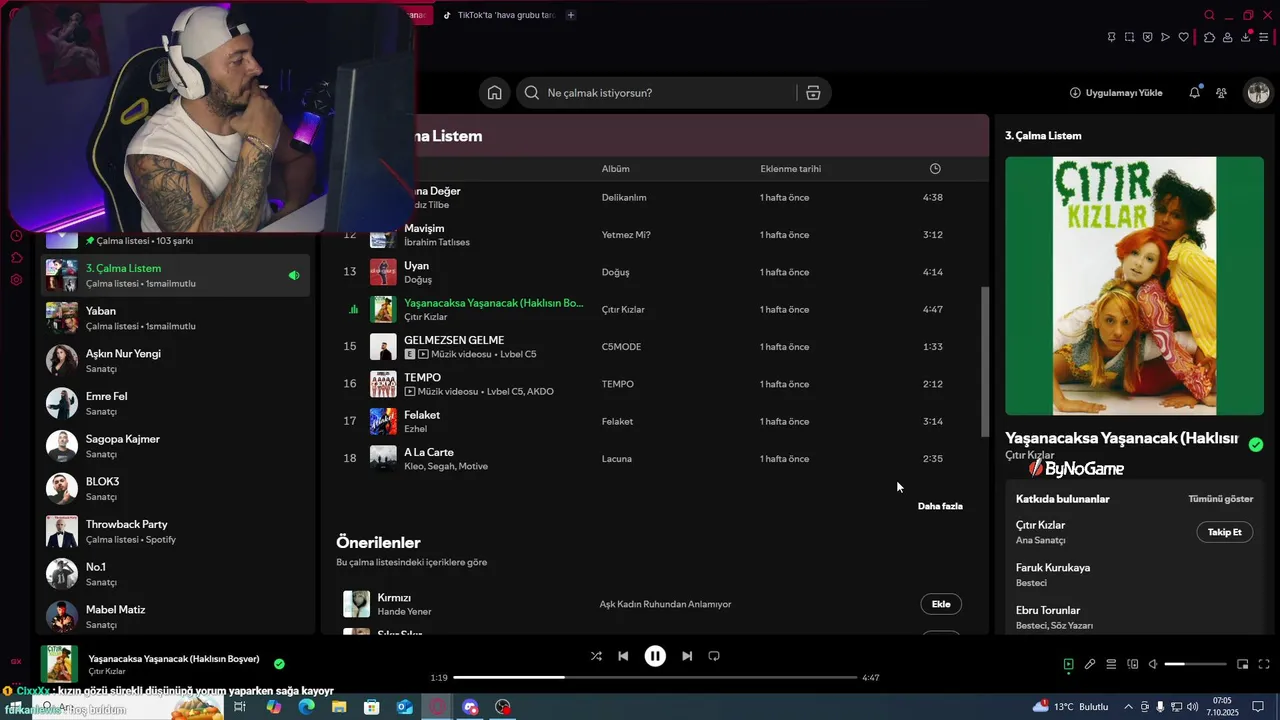
Task: Switch to the TikTok browser tab
Action: click(499, 15)
